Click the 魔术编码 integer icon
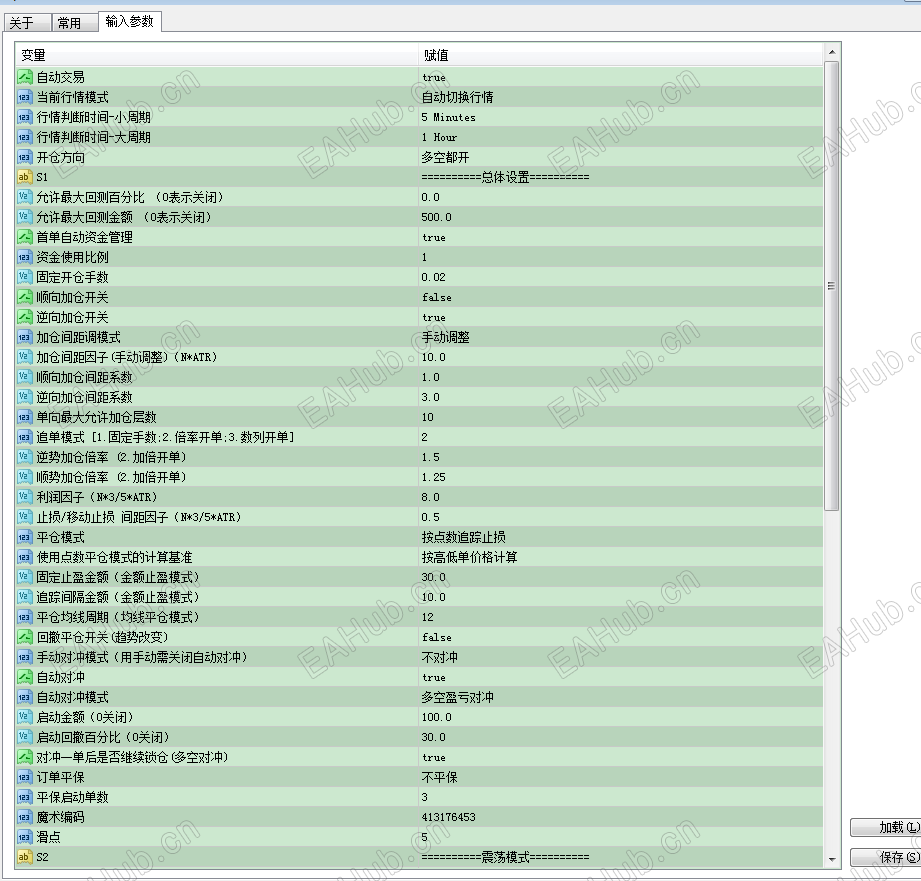921x881 pixels. [x=24, y=817]
